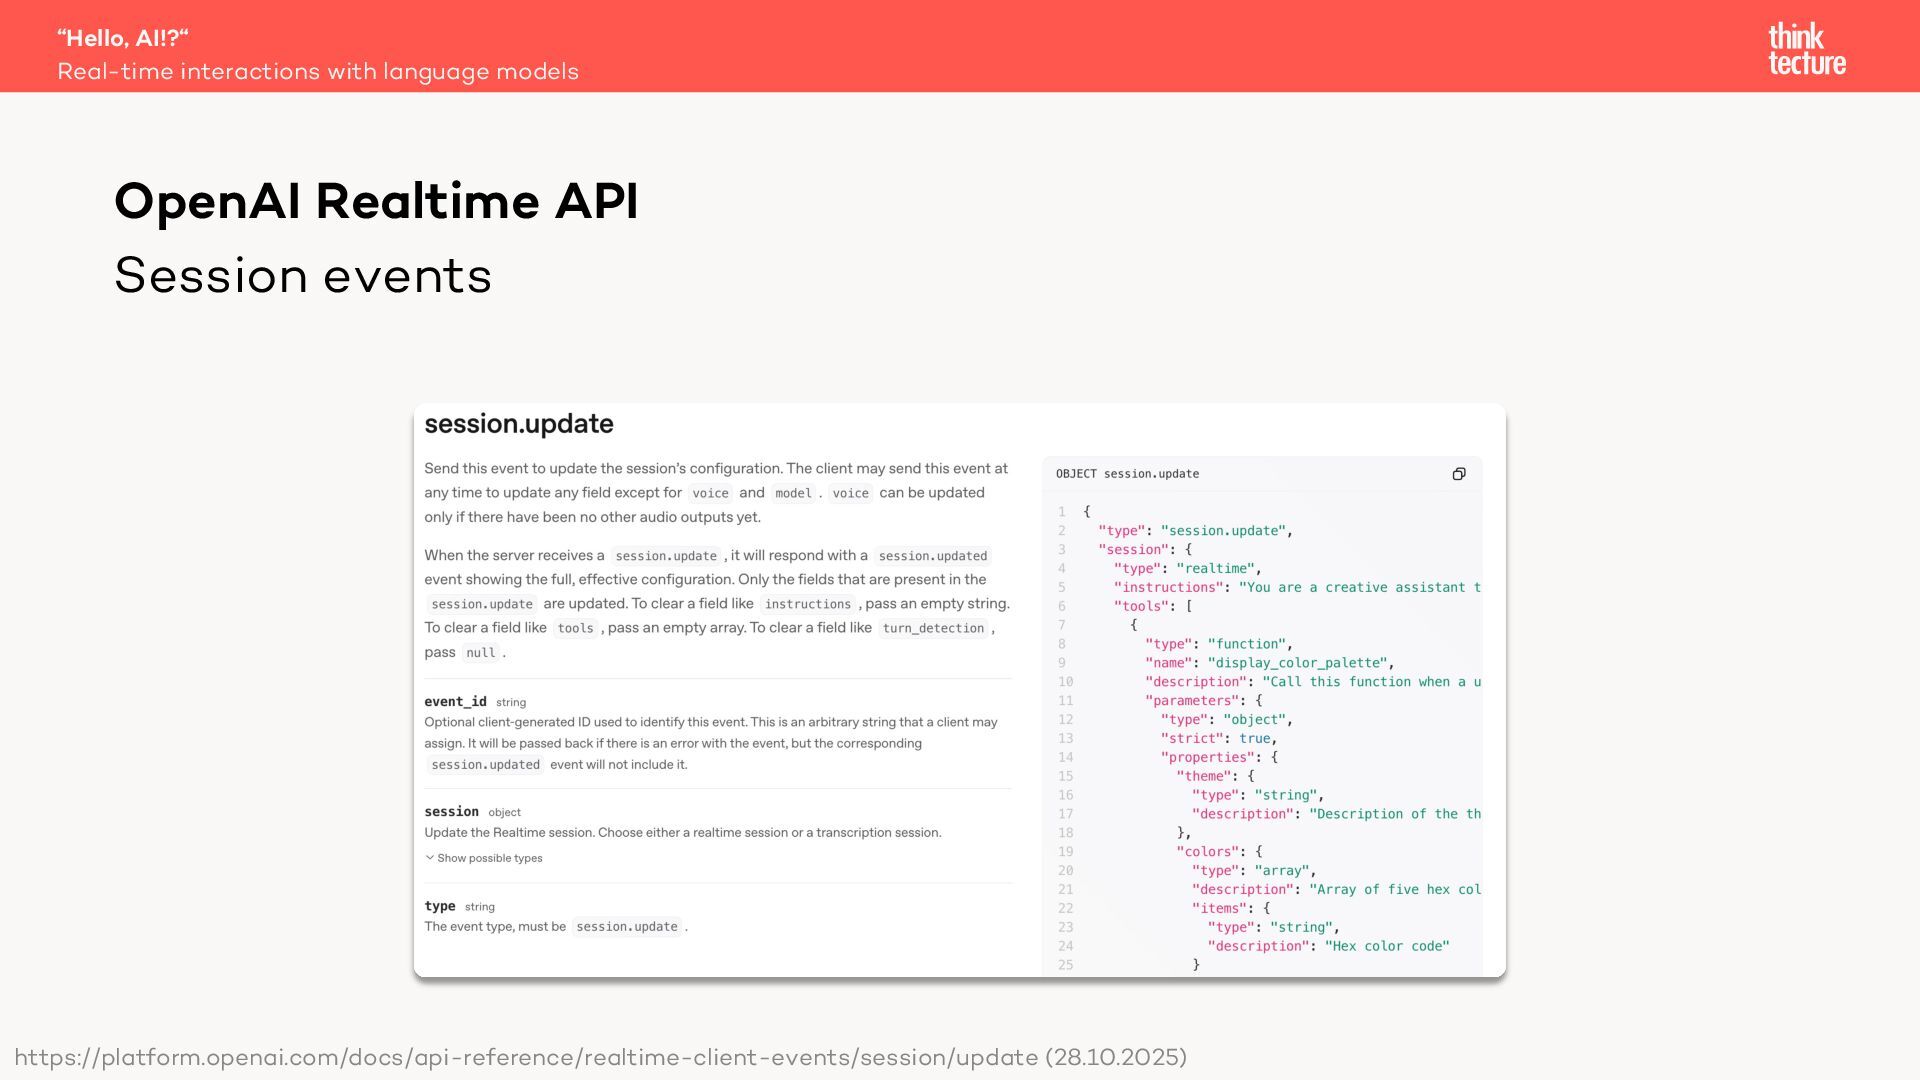Image resolution: width=1920 pixels, height=1080 pixels.
Task: Click the turn_detection inline code tag
Action: click(x=932, y=628)
